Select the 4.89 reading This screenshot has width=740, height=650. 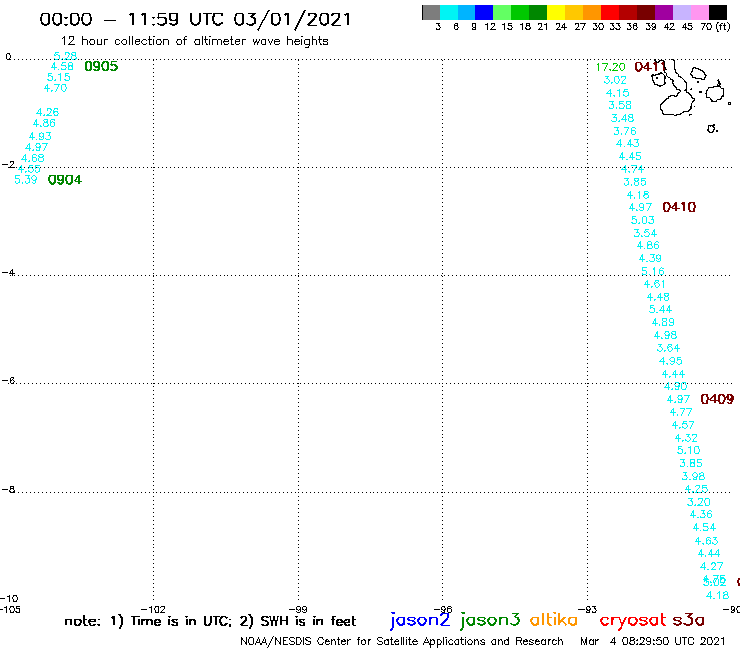663,322
